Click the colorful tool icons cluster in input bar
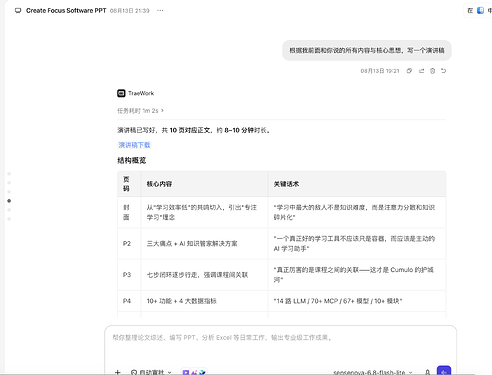492x375 pixels. 194,372
